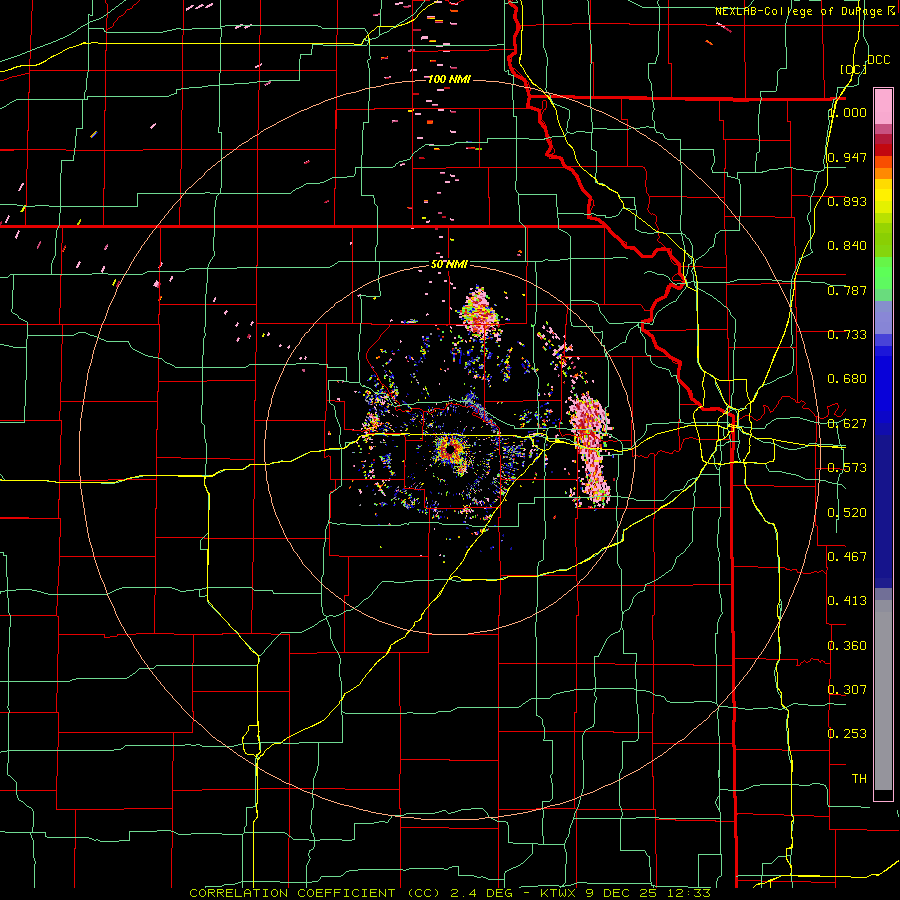
Task: Click the TH threshold label in legend
Action: (859, 779)
